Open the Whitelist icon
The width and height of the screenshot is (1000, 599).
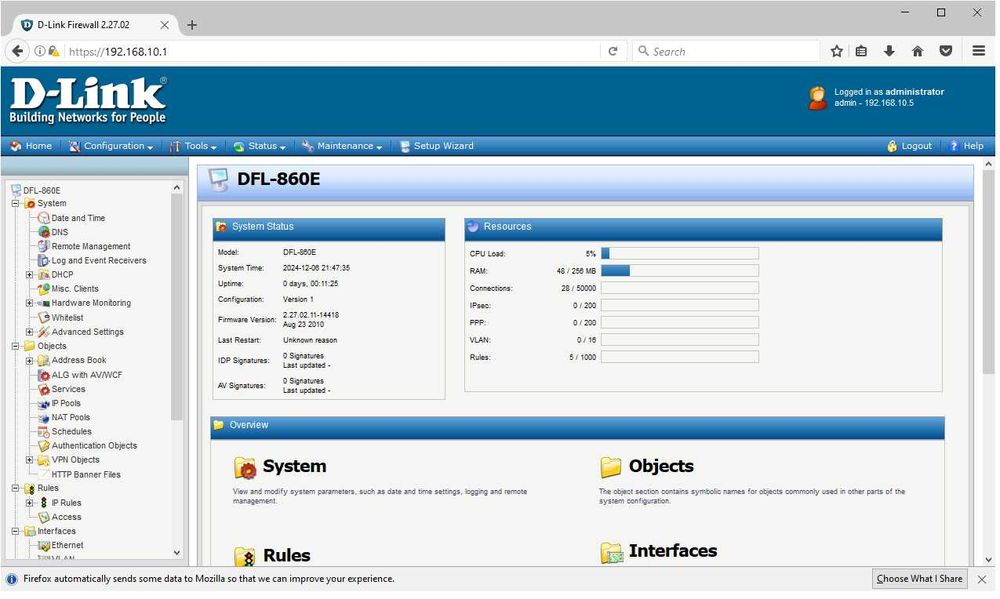43,318
